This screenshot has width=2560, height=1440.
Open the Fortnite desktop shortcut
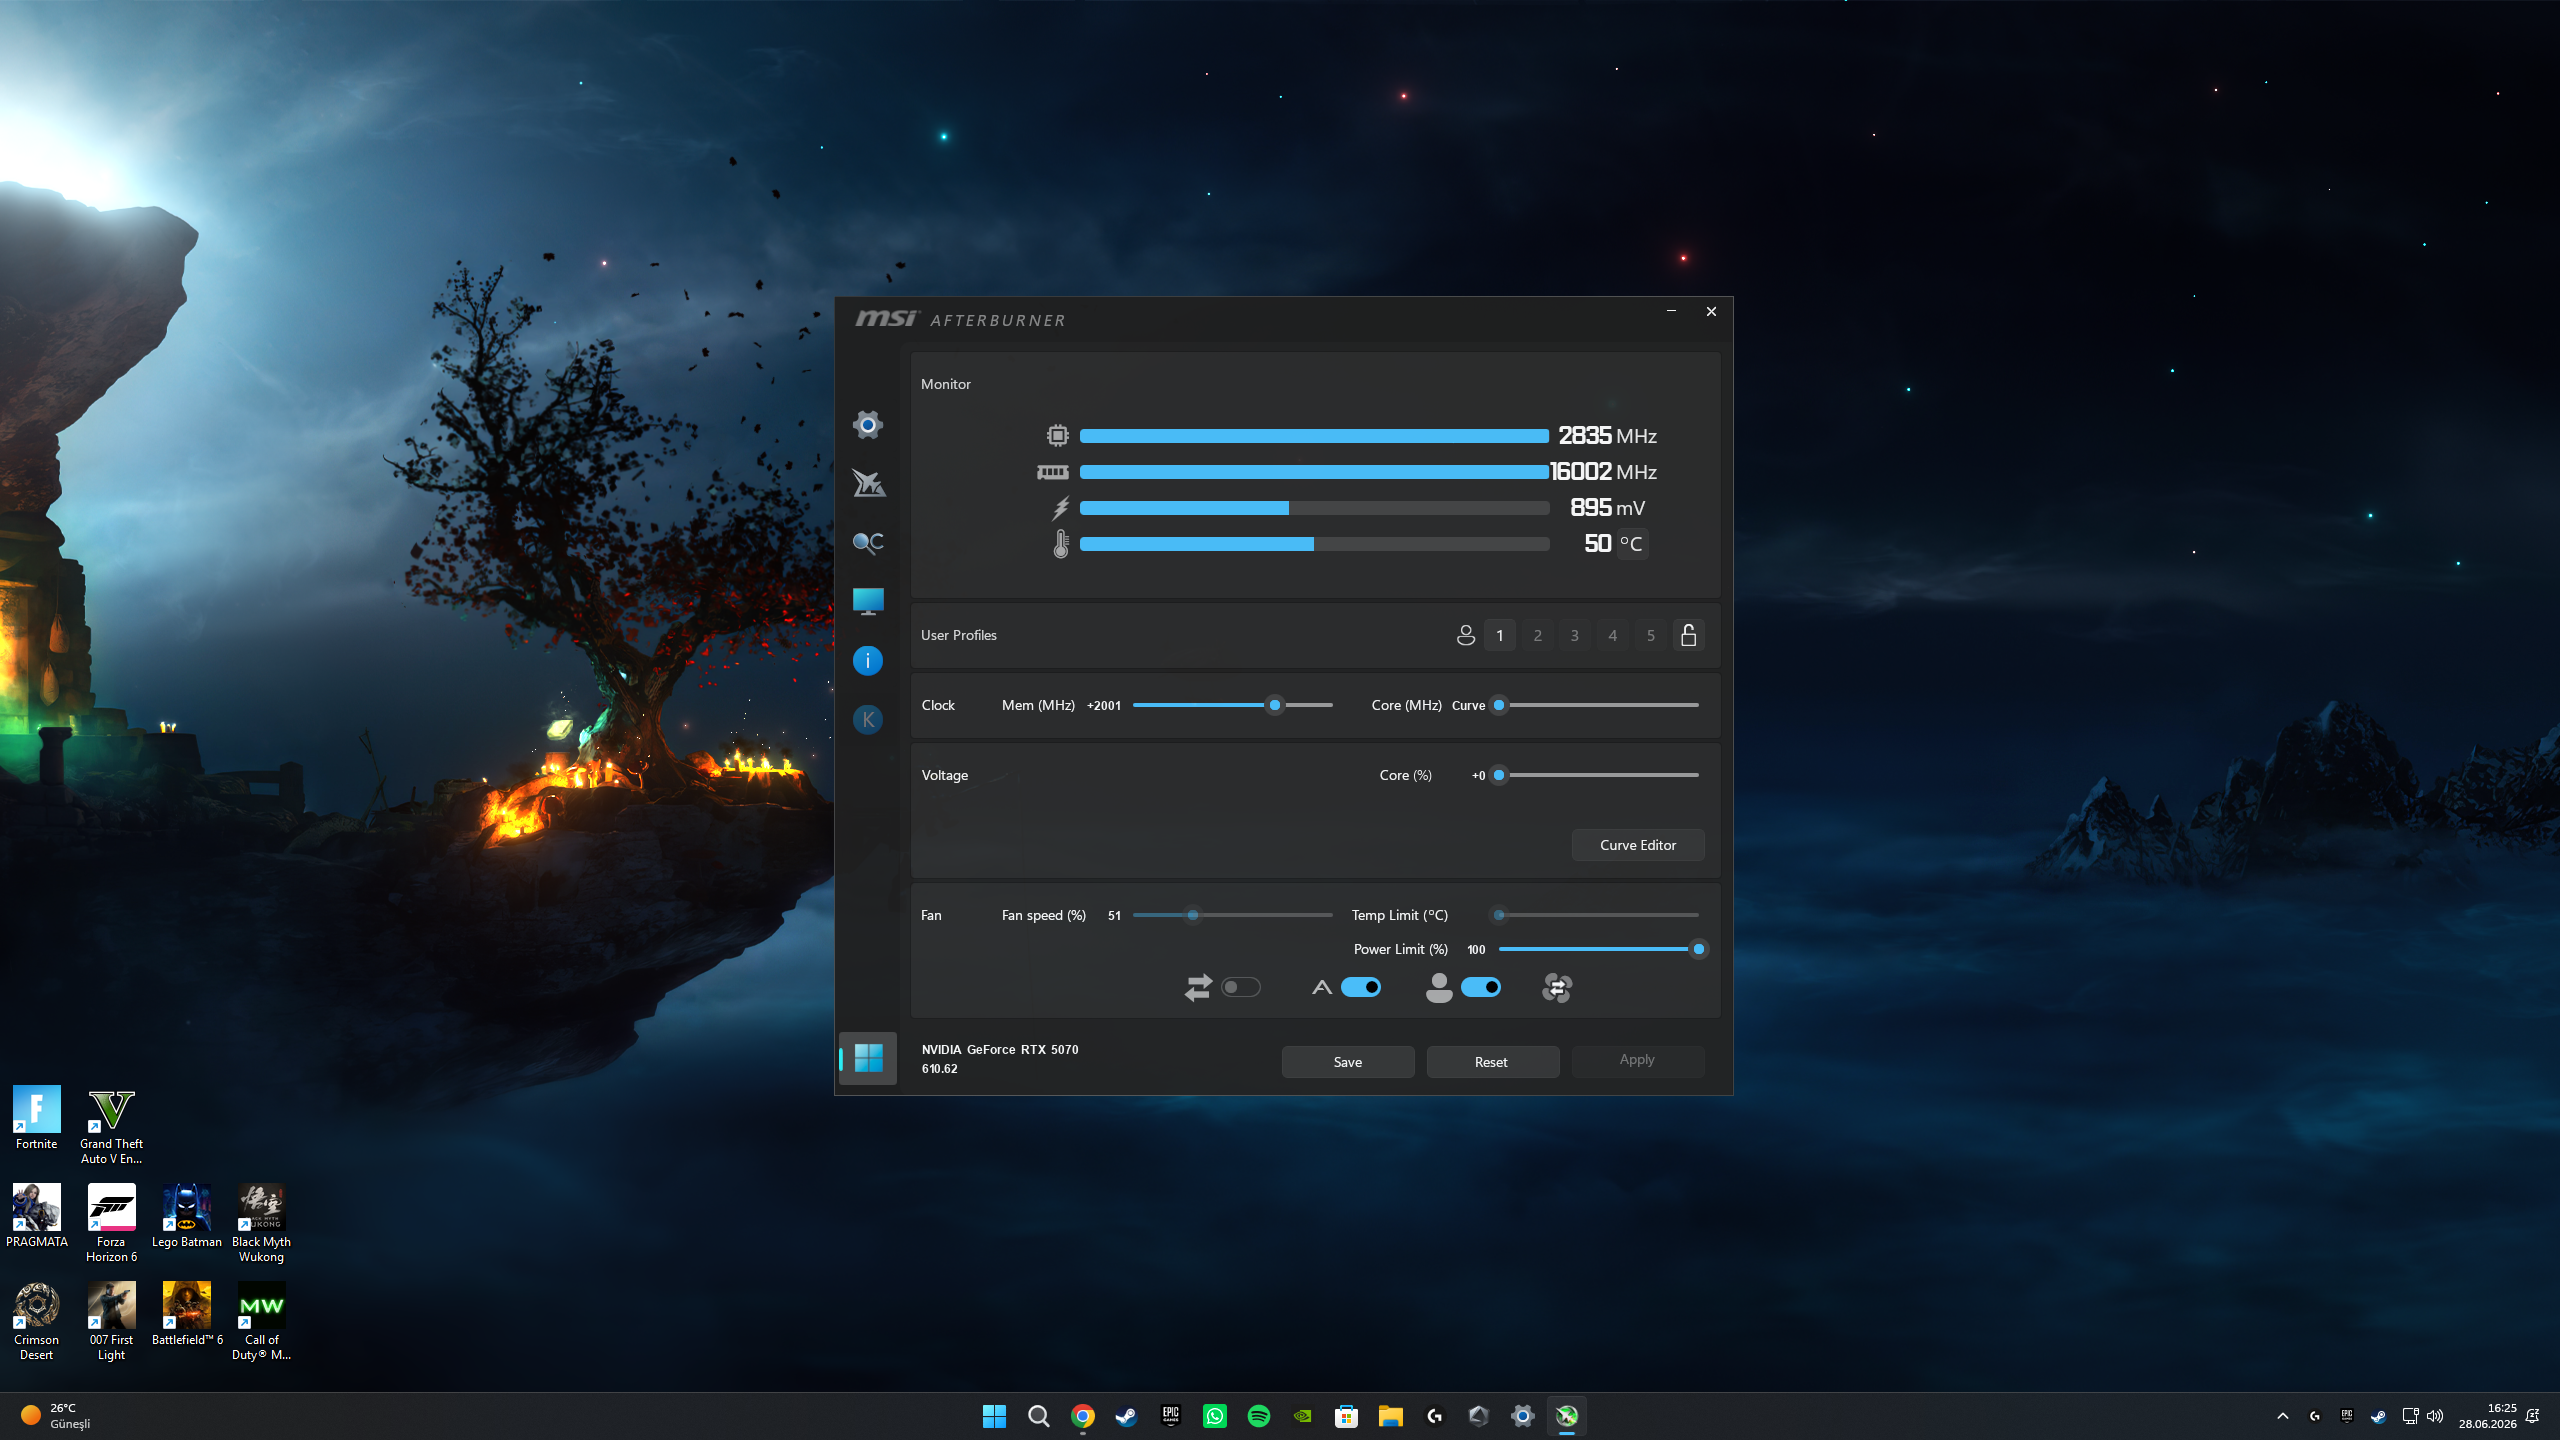point(37,1118)
